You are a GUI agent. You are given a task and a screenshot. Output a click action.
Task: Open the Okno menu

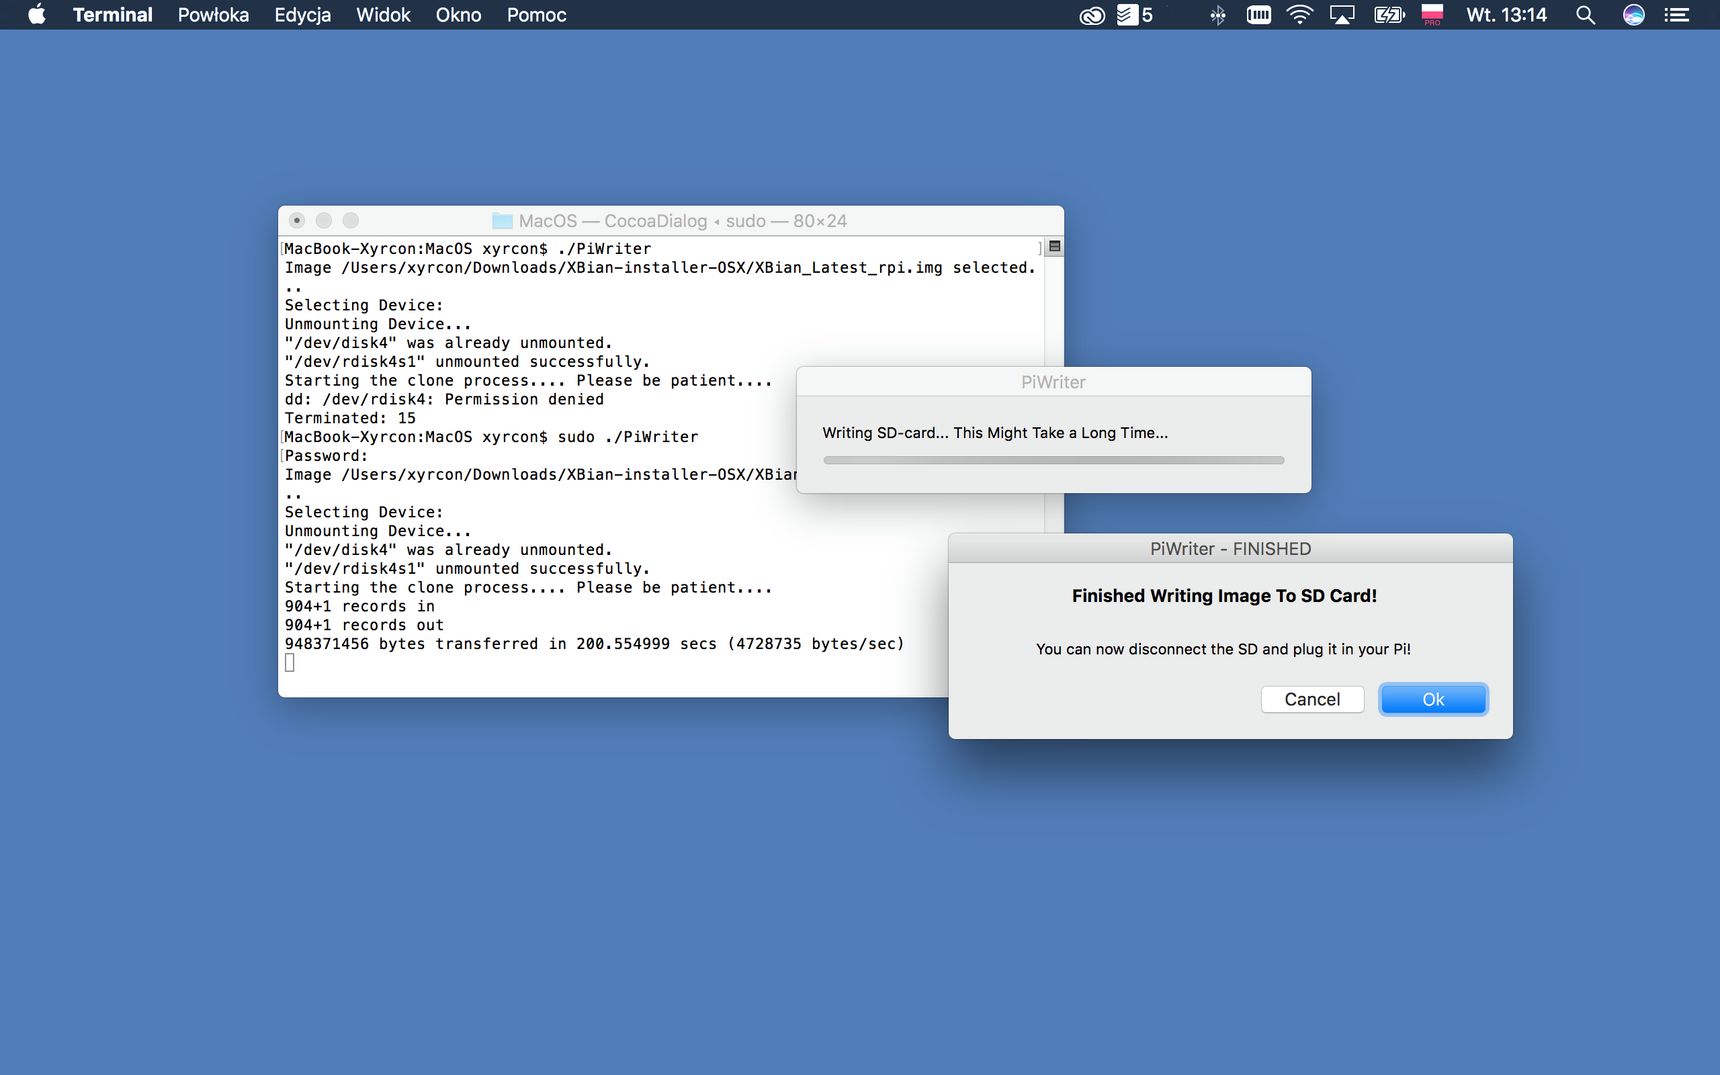[458, 15]
